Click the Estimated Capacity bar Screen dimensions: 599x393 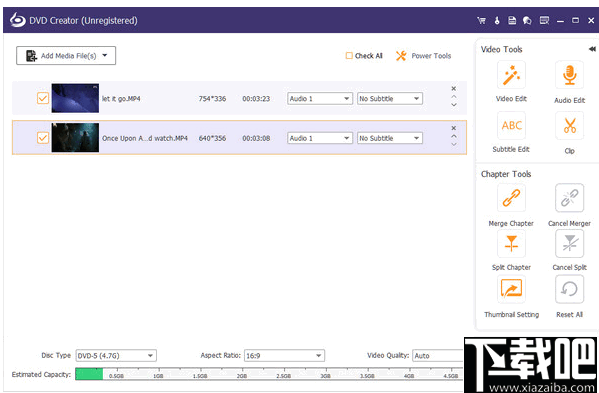[x=269, y=374]
